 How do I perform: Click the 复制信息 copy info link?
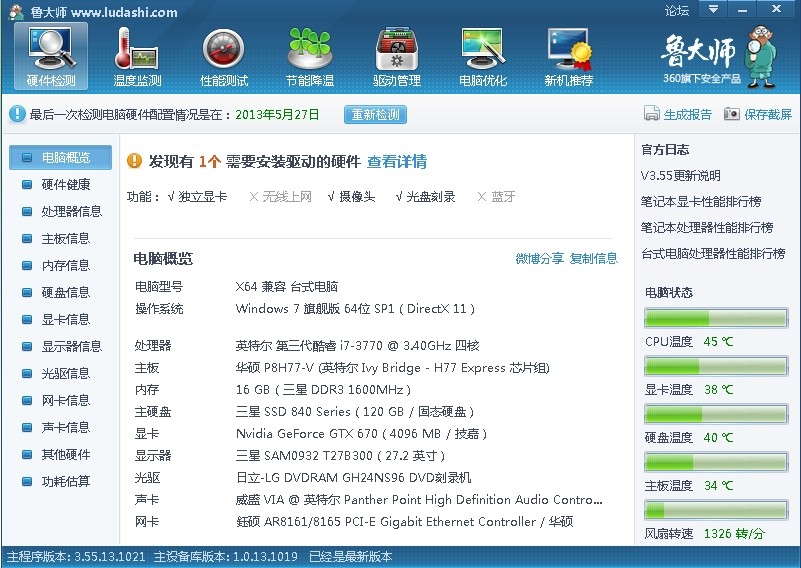point(594,259)
